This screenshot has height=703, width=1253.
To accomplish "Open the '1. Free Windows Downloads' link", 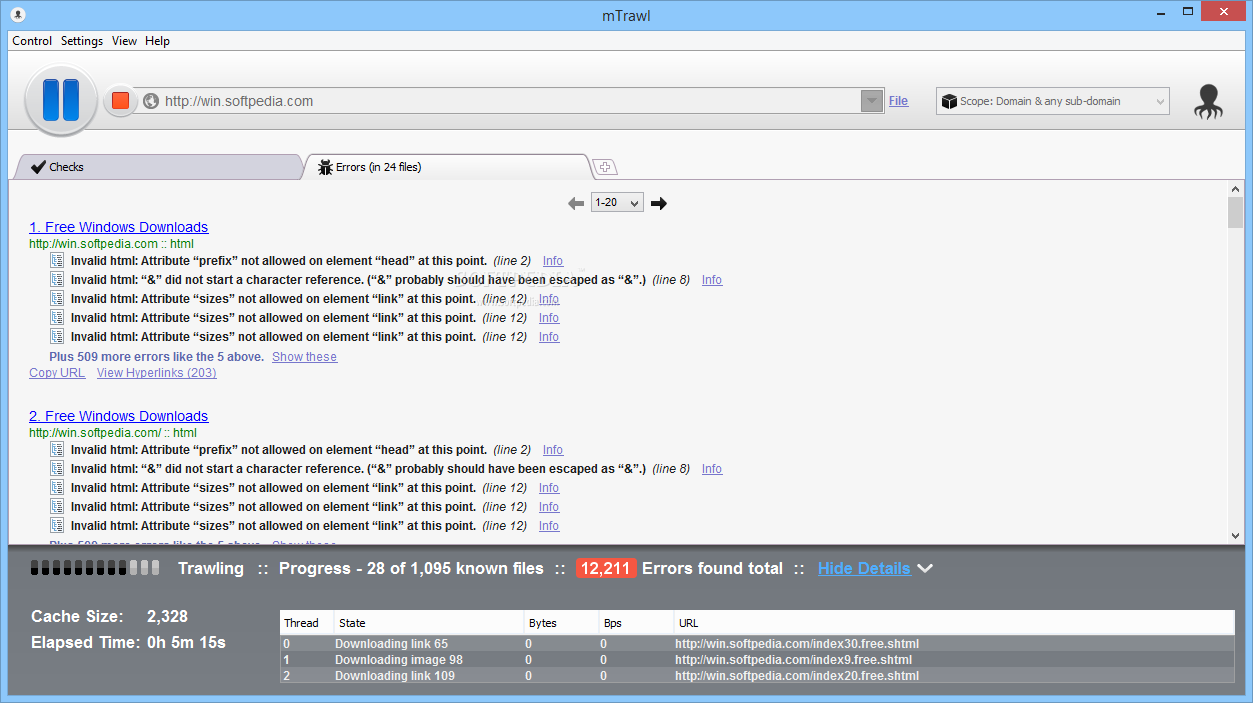I will pos(119,227).
